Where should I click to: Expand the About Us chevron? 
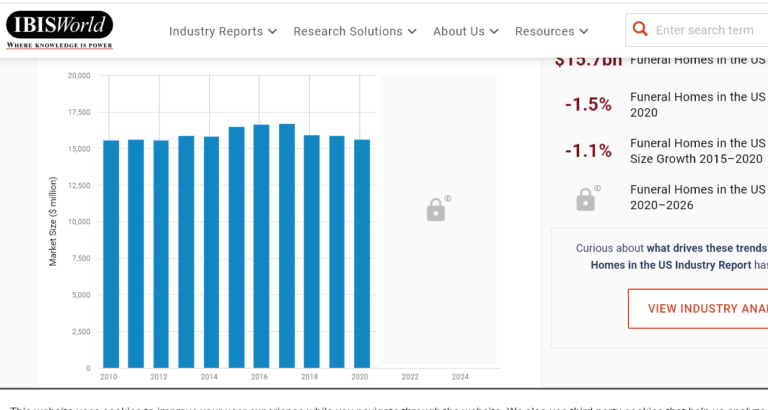click(494, 31)
